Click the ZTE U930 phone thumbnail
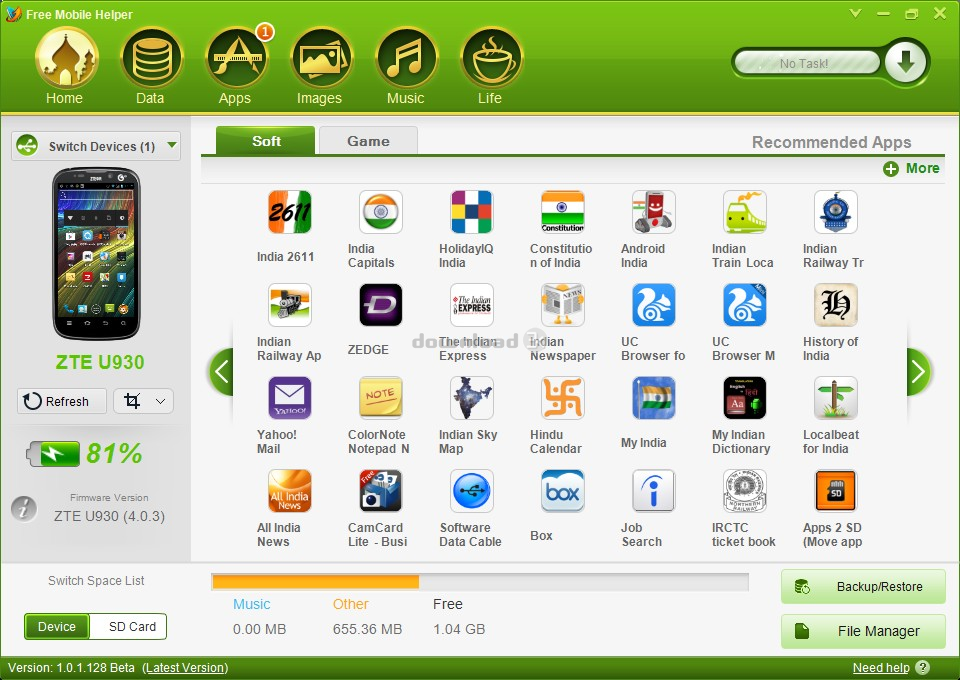960x680 pixels. 97,253
